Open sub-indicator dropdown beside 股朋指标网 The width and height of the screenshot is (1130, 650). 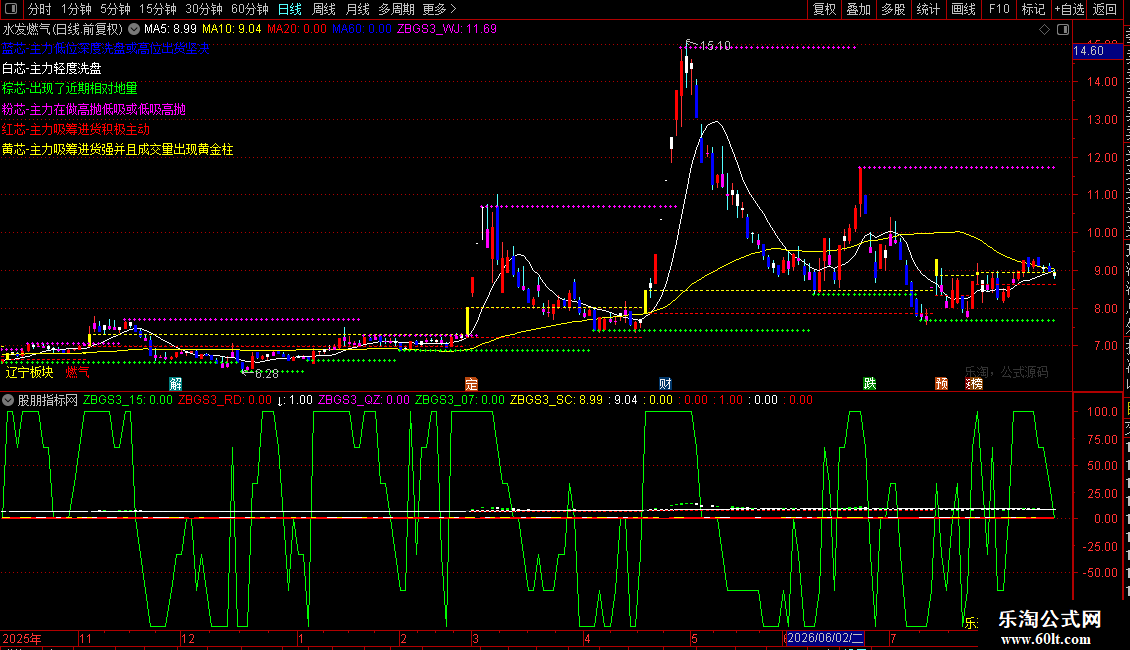pos(8,400)
